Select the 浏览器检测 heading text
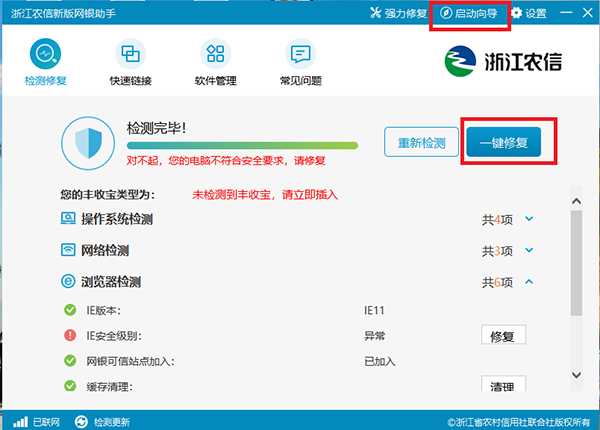This screenshot has width=600, height=430. point(111,282)
